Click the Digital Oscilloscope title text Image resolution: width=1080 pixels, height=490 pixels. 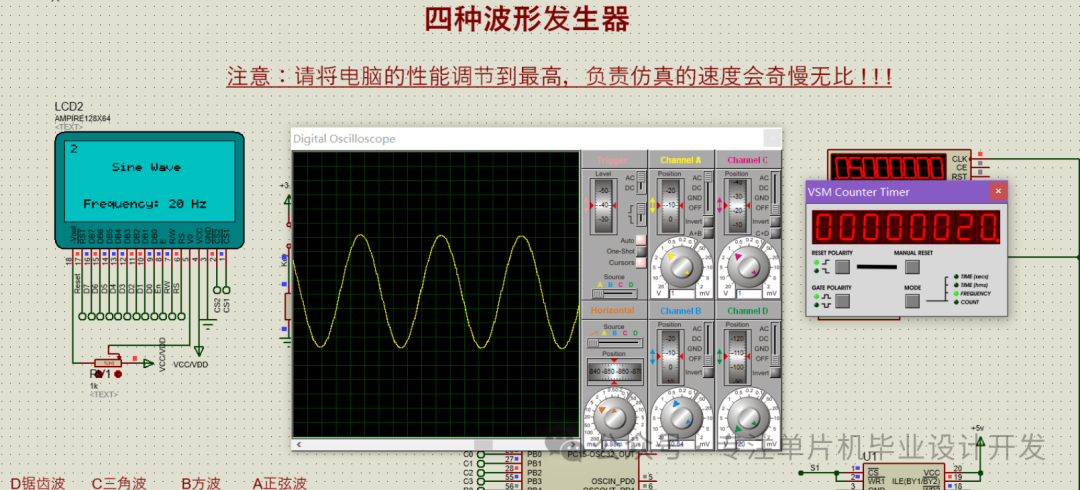[344, 139]
